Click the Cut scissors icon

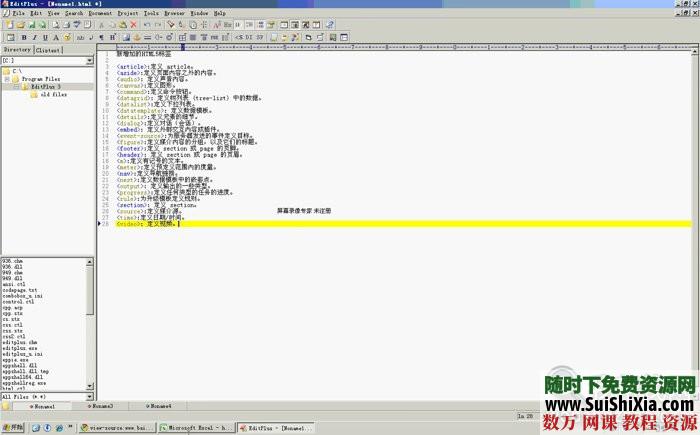tap(101, 25)
